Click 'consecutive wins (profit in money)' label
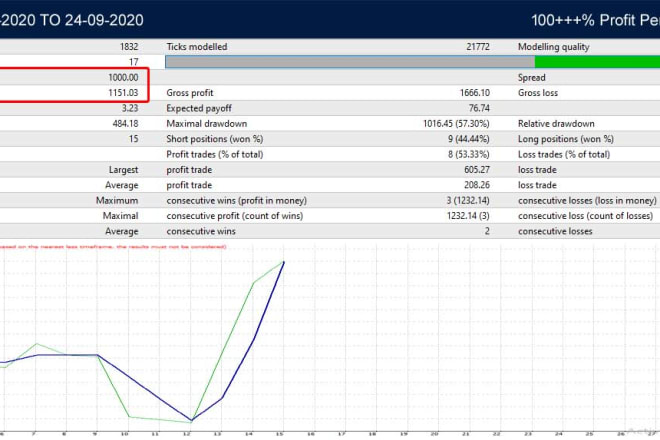Viewport: 660px width, 440px height. [x=237, y=200]
